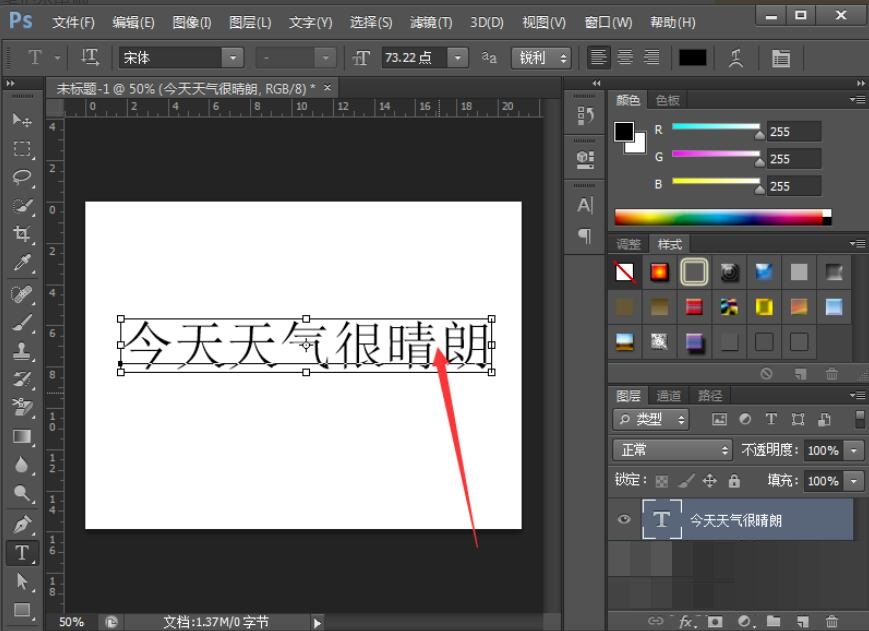Open the character and paragraph panel toggle
This screenshot has height=631, width=869.
[x=780, y=58]
